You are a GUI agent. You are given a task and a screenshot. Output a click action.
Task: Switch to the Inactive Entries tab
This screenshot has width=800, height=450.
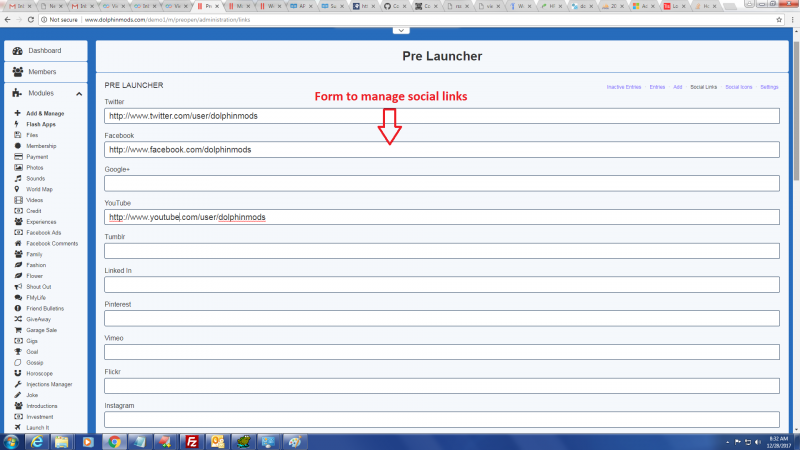(x=623, y=87)
